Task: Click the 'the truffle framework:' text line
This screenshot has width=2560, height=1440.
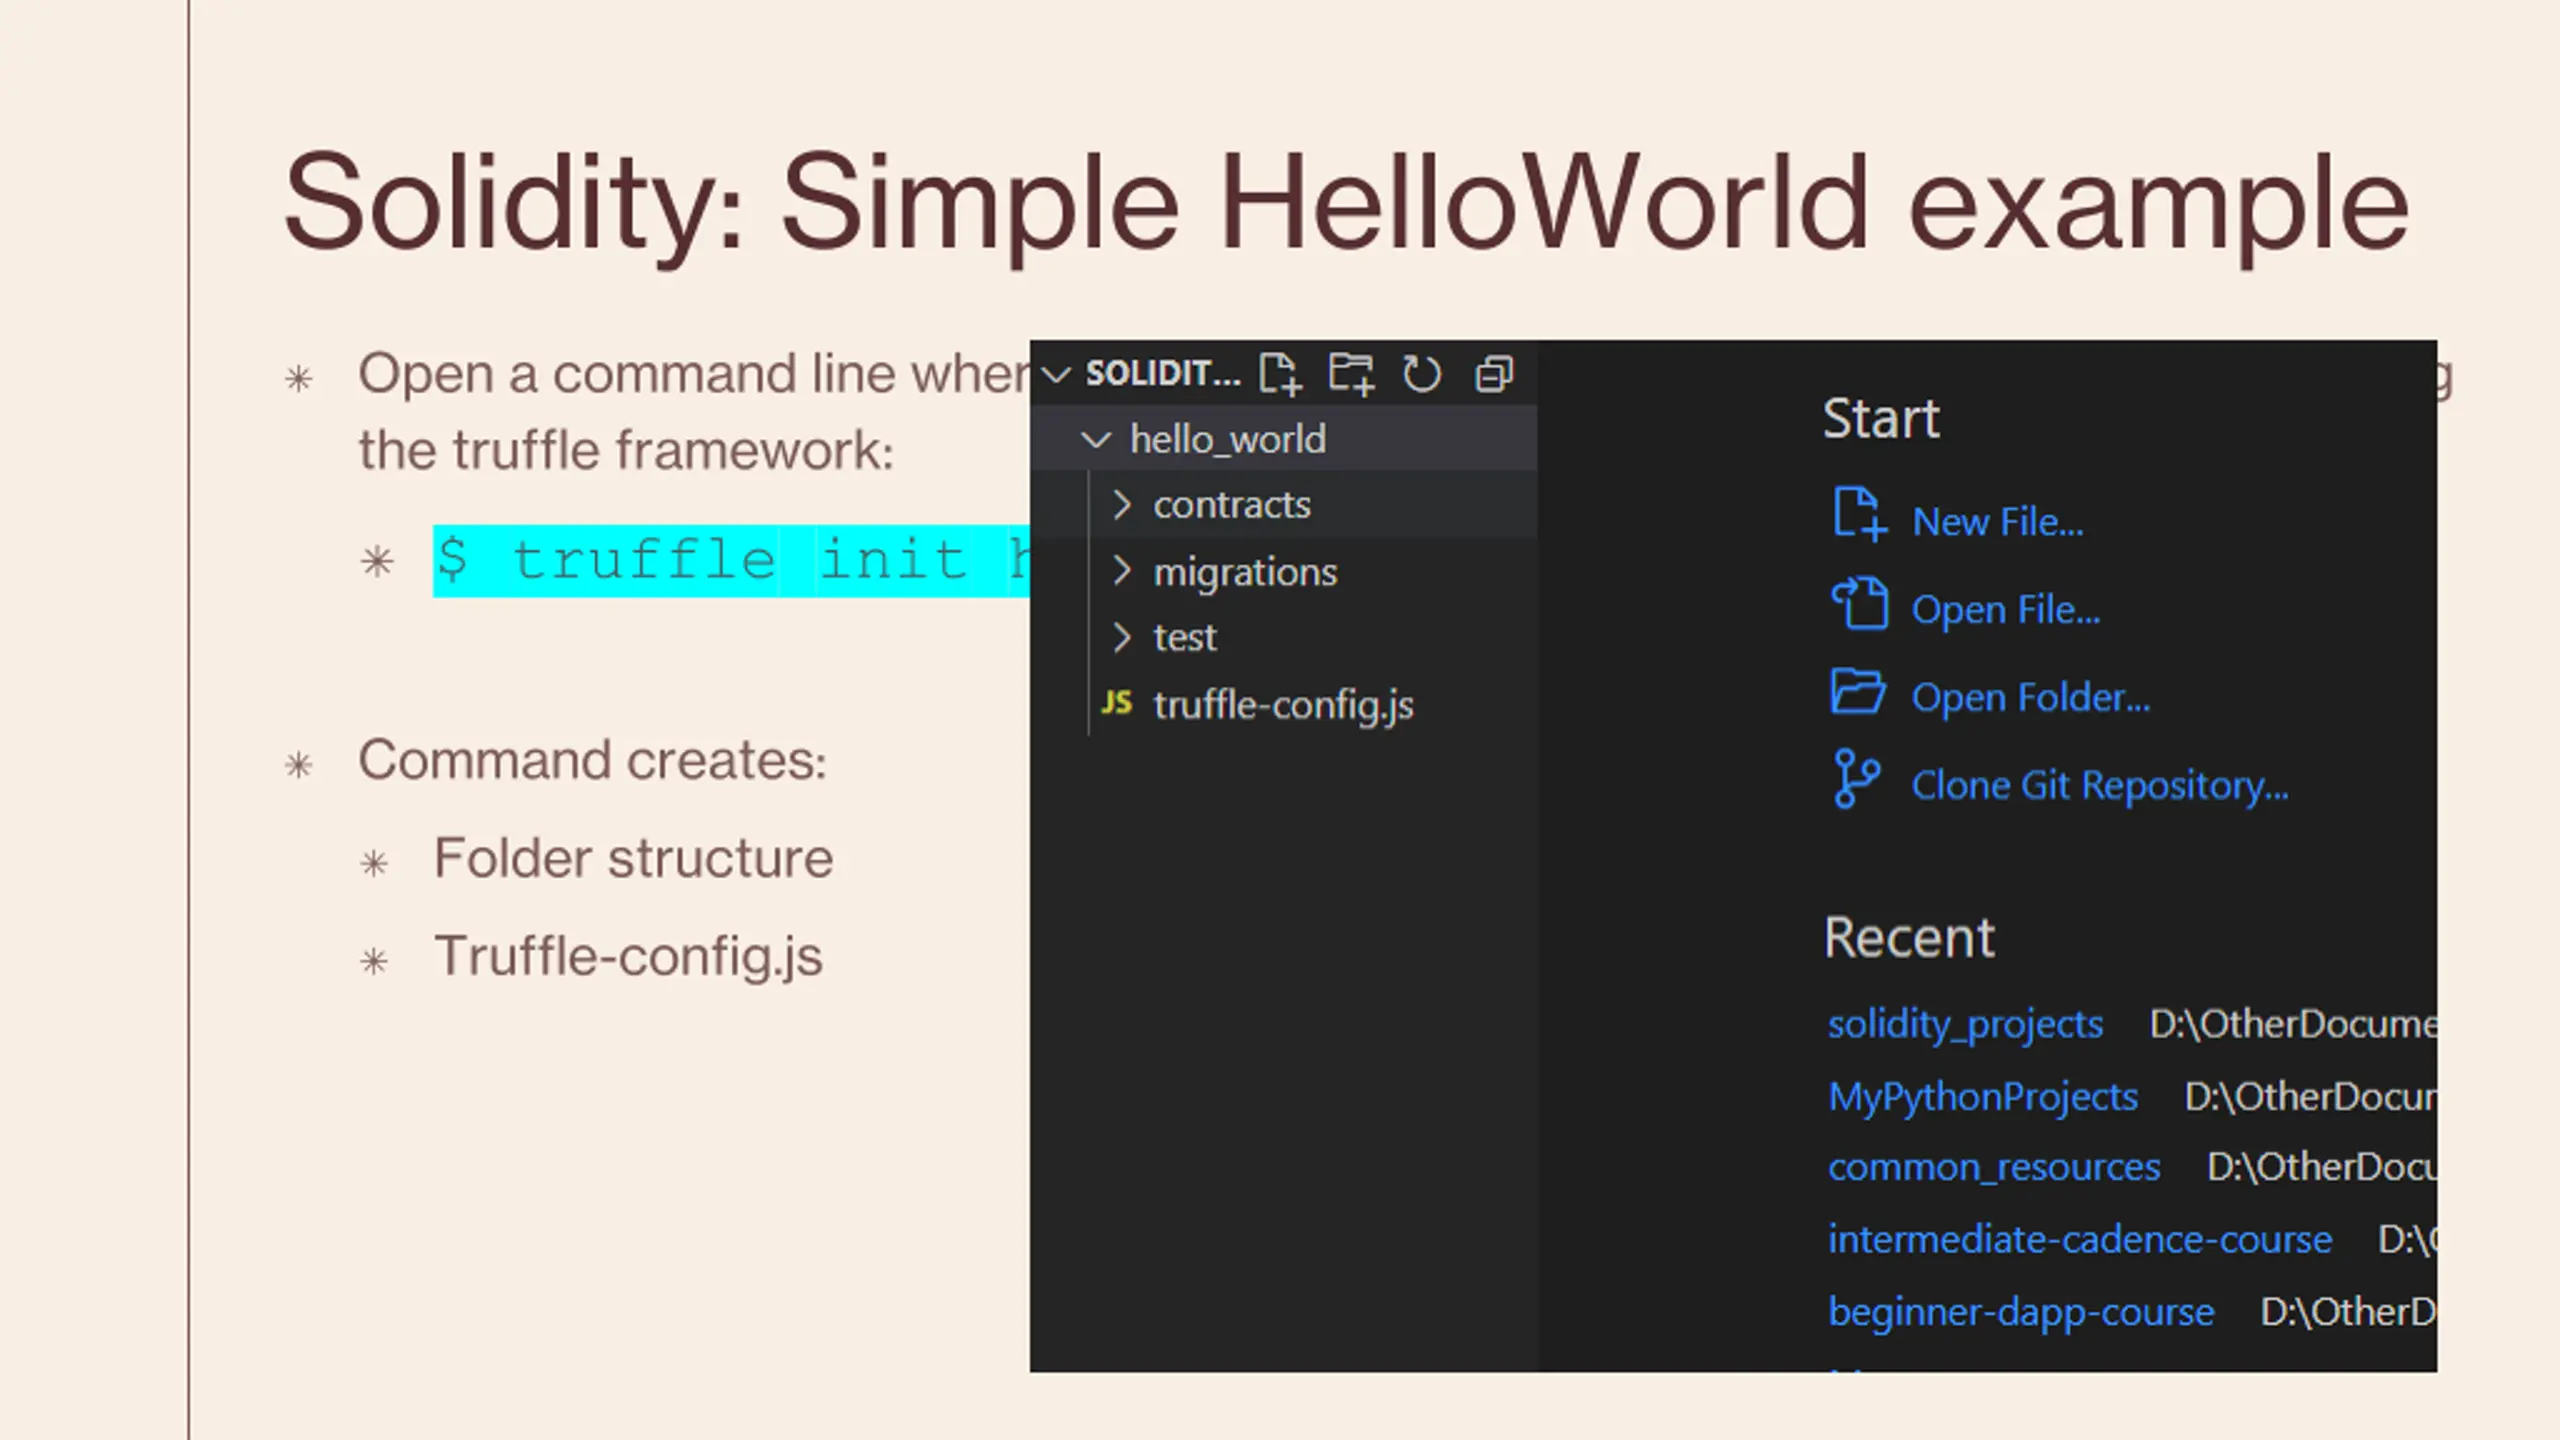Action: click(x=626, y=450)
